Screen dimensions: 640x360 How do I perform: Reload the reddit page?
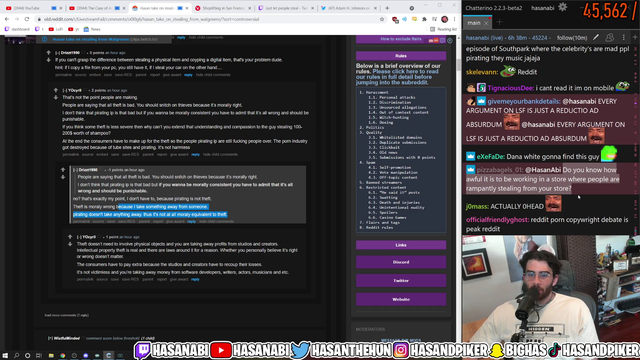click(27, 19)
